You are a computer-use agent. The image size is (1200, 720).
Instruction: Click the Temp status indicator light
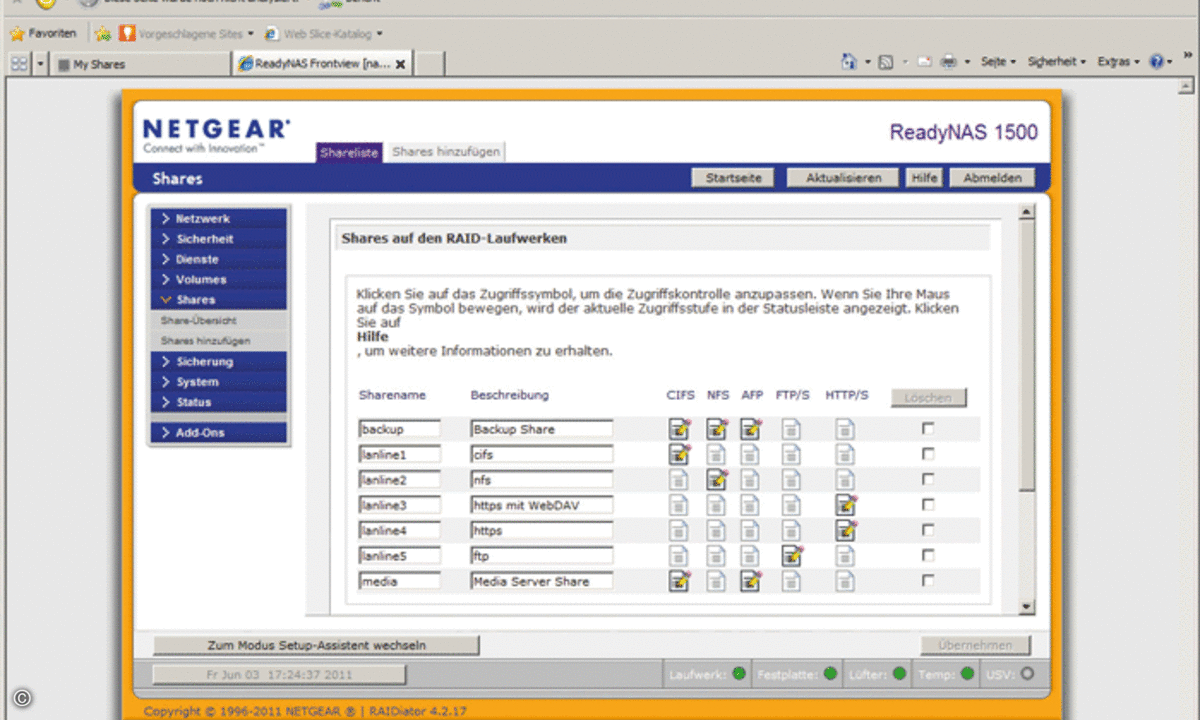point(966,674)
